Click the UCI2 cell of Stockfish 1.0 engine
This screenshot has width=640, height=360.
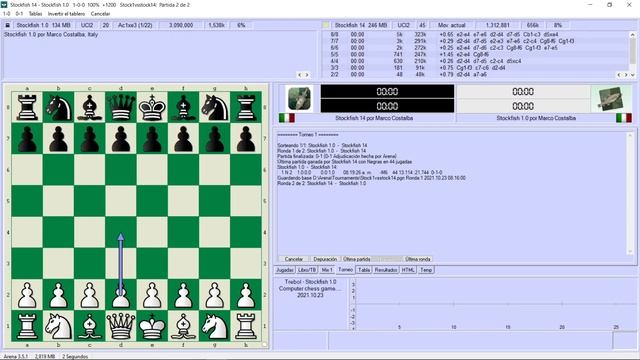click(87, 25)
